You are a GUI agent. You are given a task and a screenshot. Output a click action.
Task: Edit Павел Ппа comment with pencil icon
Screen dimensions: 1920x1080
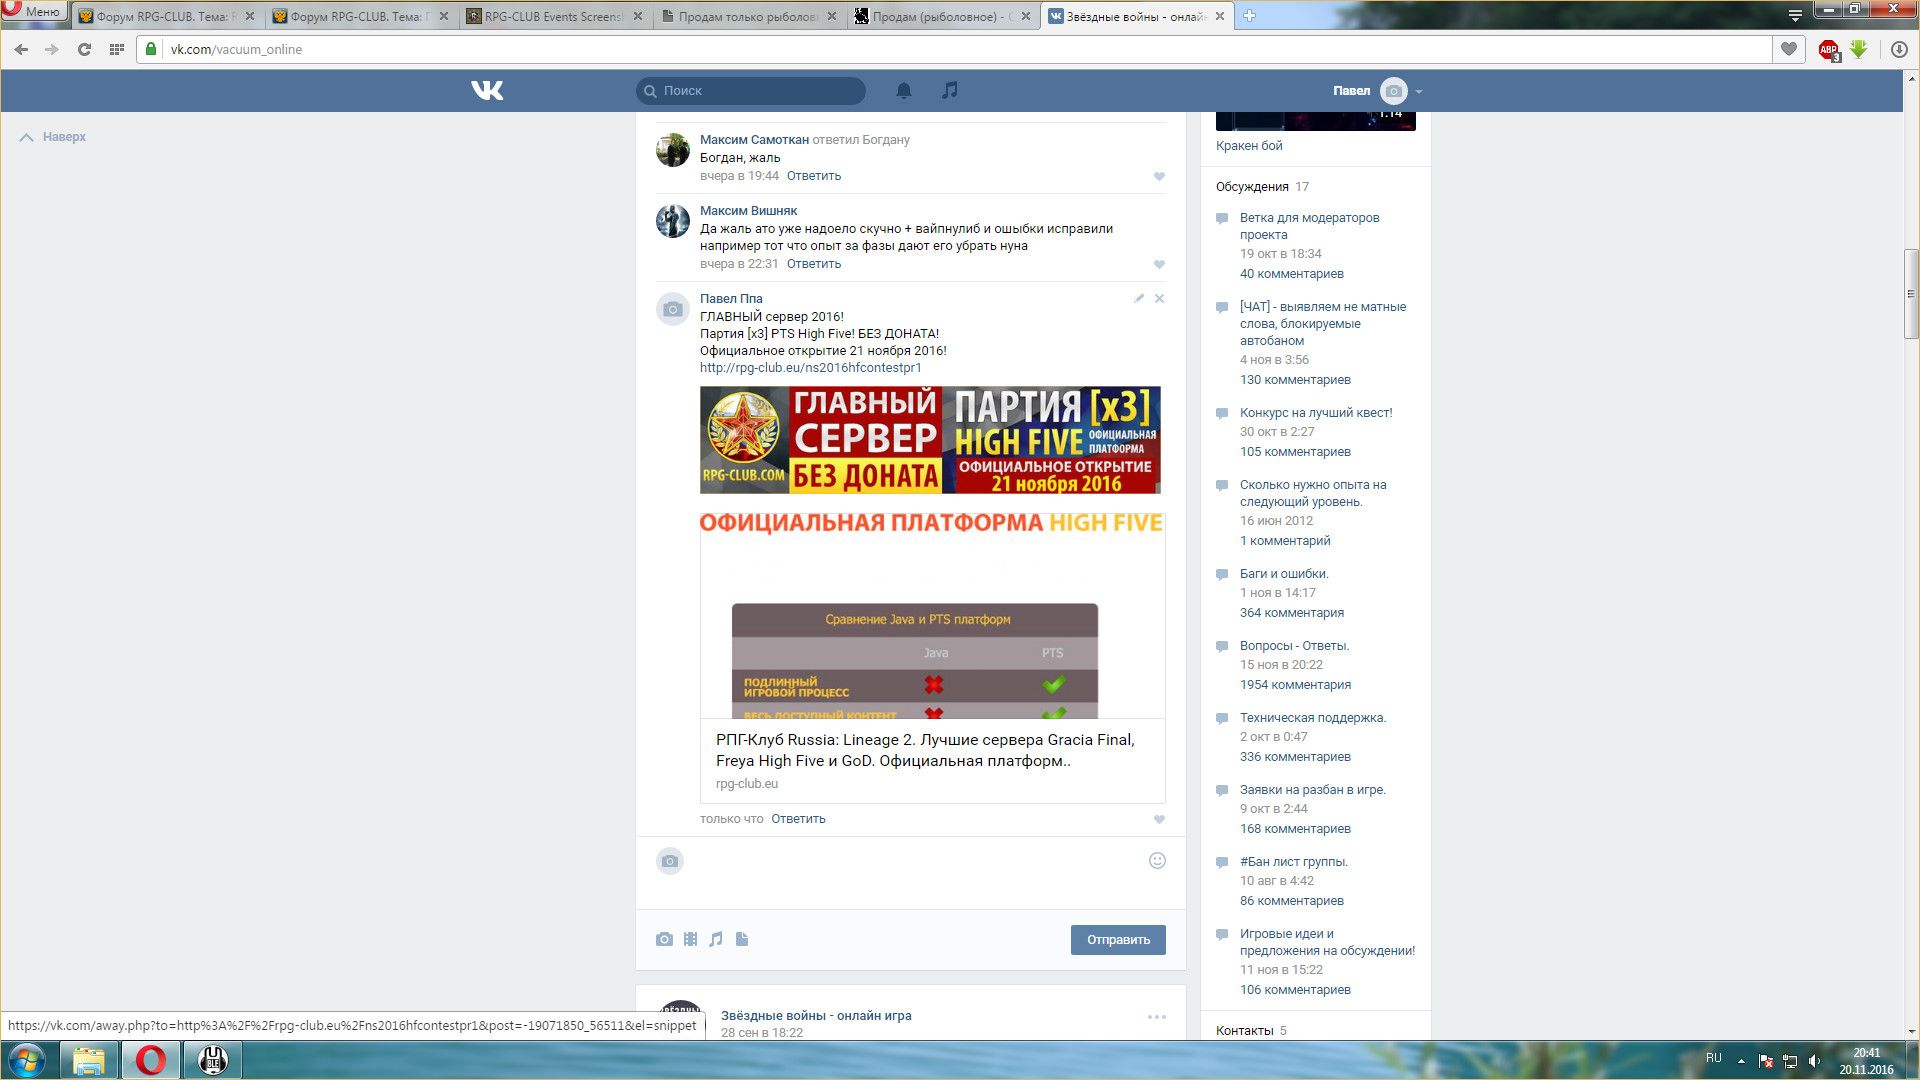click(1139, 298)
